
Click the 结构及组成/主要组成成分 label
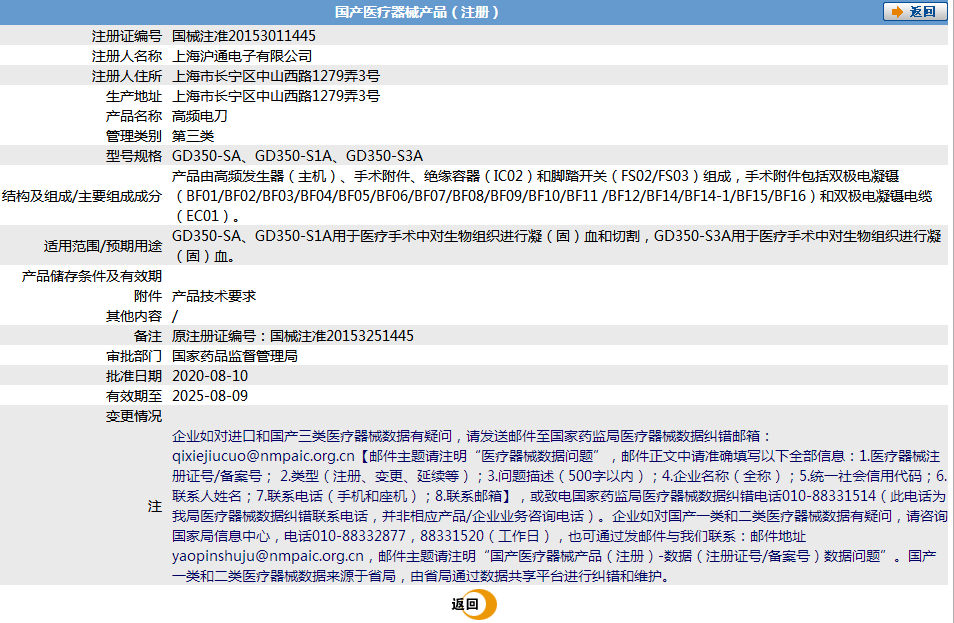pos(82,196)
